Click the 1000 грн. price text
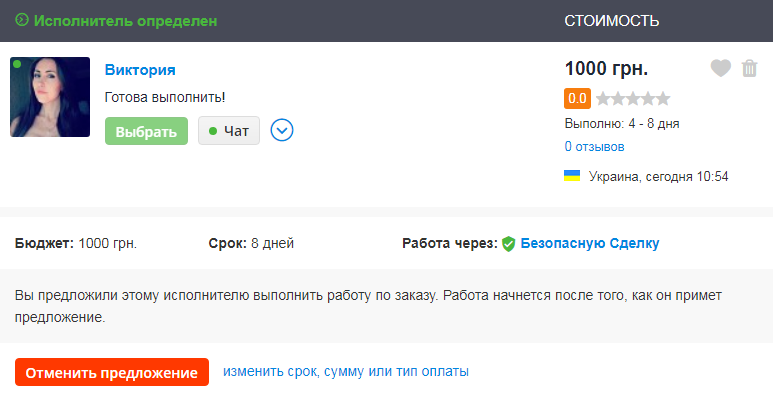The image size is (773, 400). tap(606, 69)
